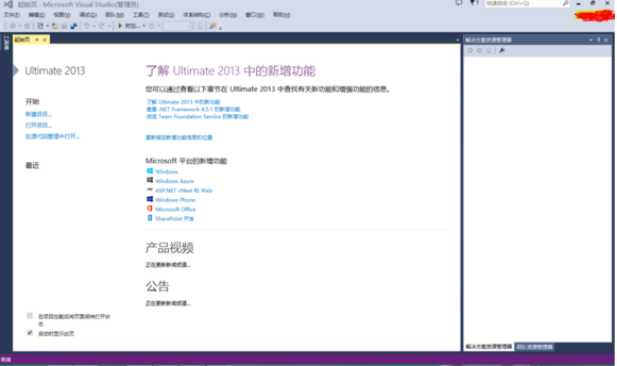Click the 'Open Project...' link
The image size is (617, 366).
pos(38,125)
